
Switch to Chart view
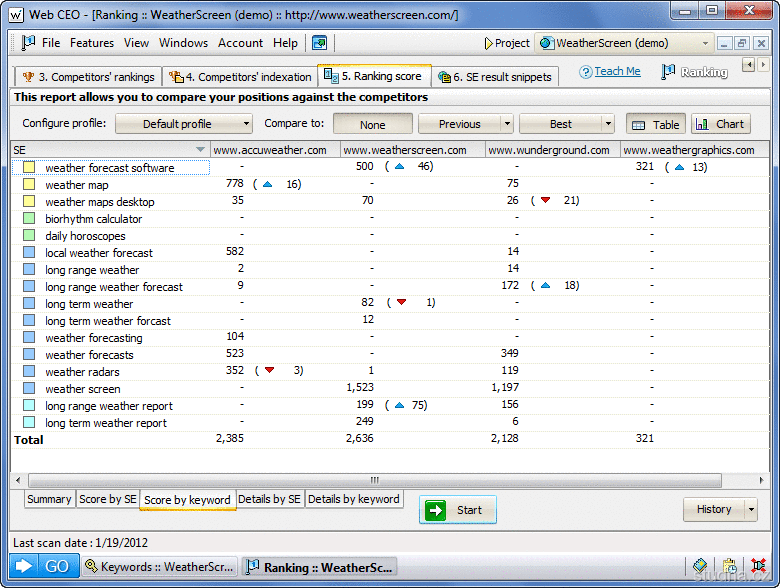click(720, 124)
